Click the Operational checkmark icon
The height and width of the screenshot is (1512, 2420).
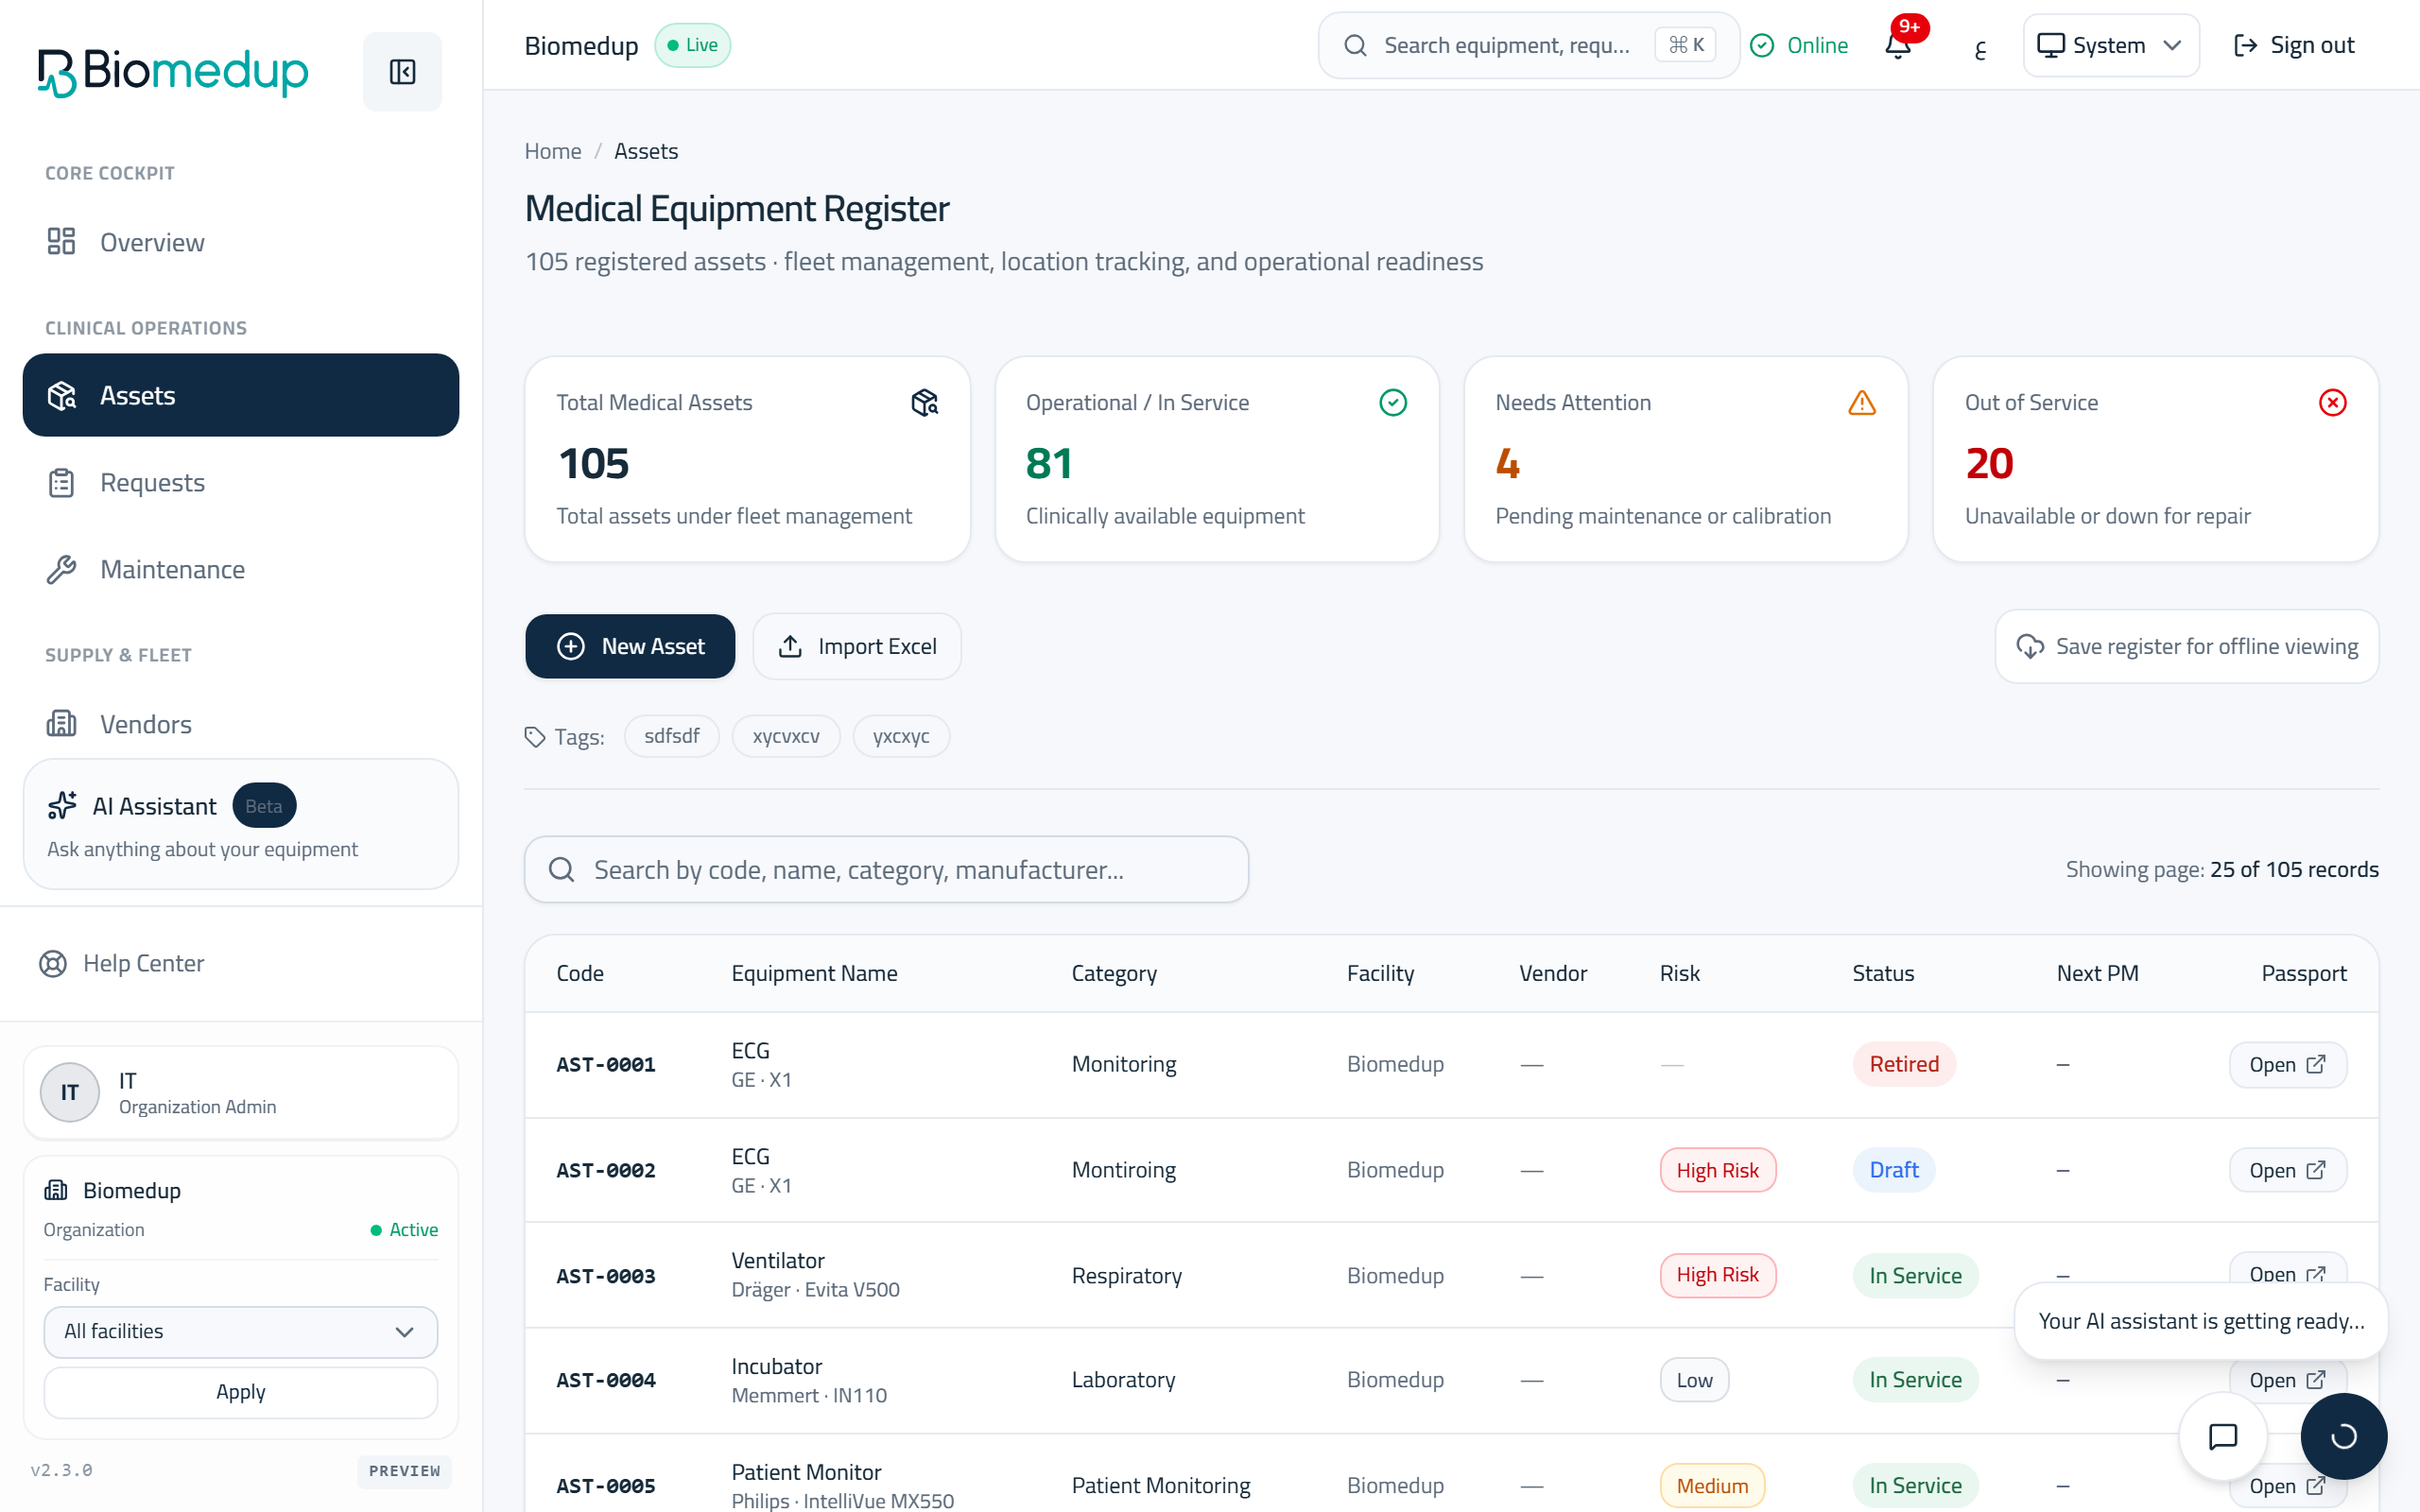pos(1393,402)
